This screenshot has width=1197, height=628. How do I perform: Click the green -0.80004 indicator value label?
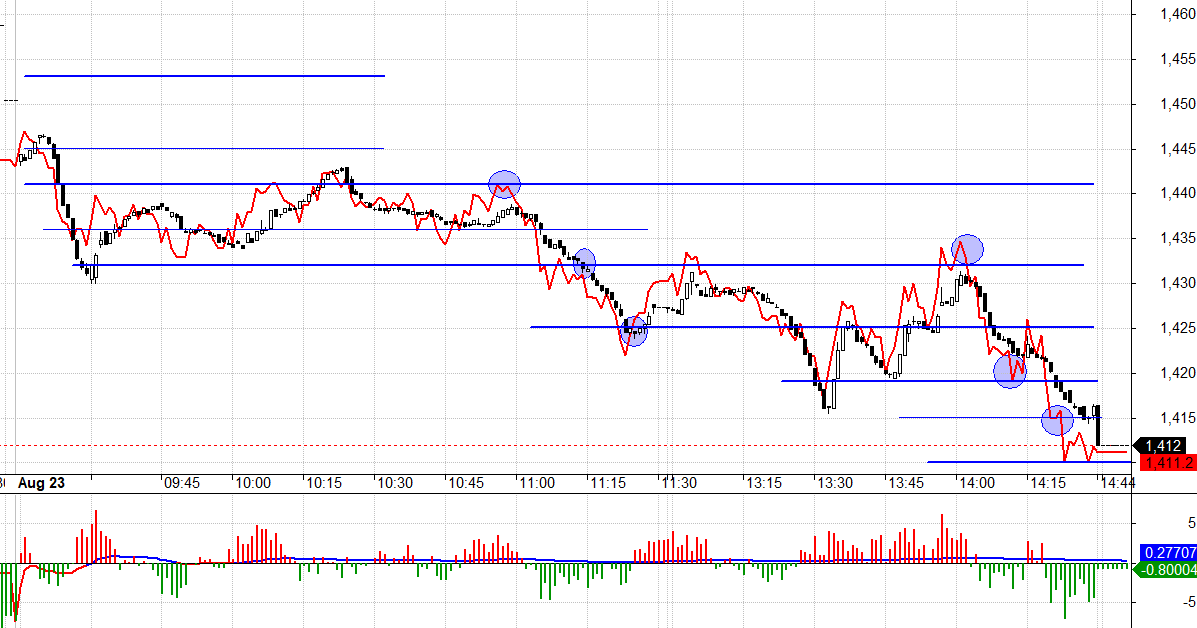(x=1167, y=569)
